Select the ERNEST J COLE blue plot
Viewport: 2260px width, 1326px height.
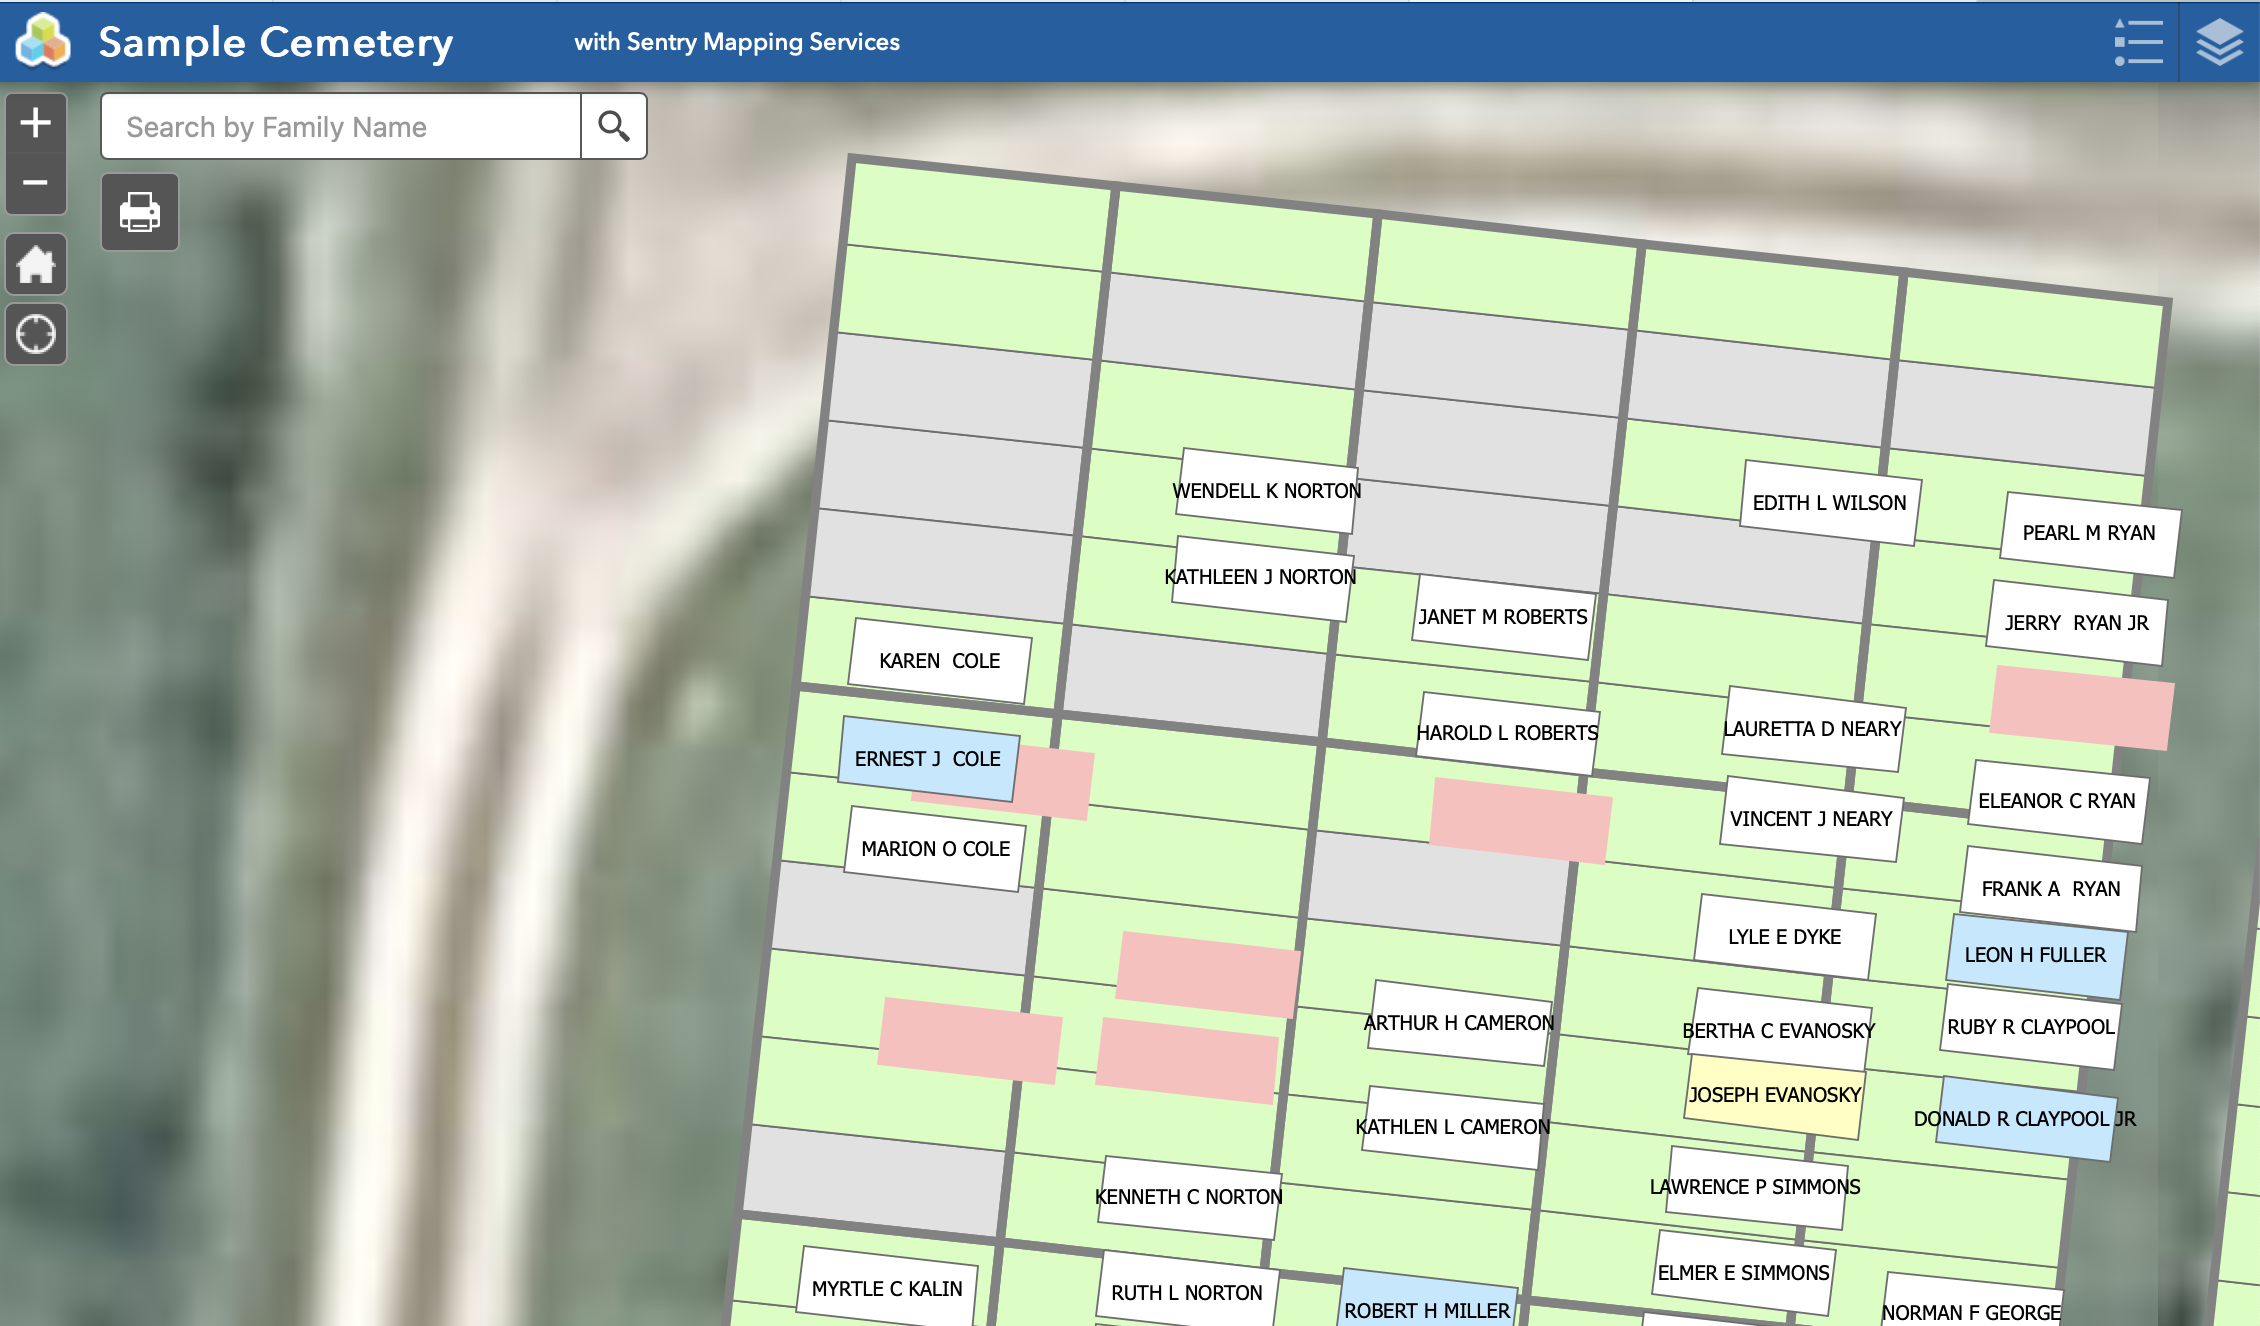coord(928,759)
